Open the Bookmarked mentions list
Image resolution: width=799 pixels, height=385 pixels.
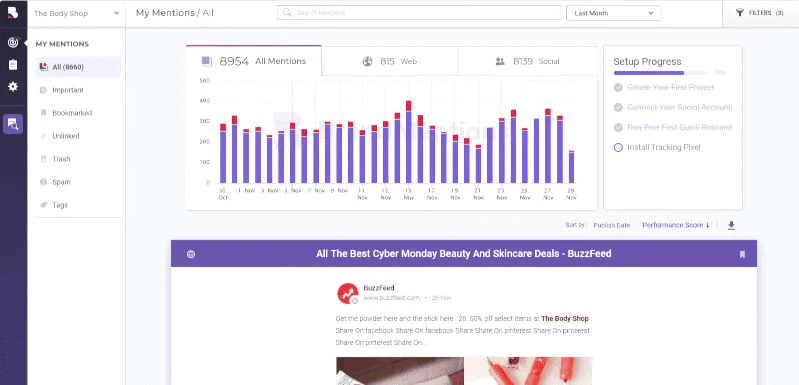(x=72, y=113)
